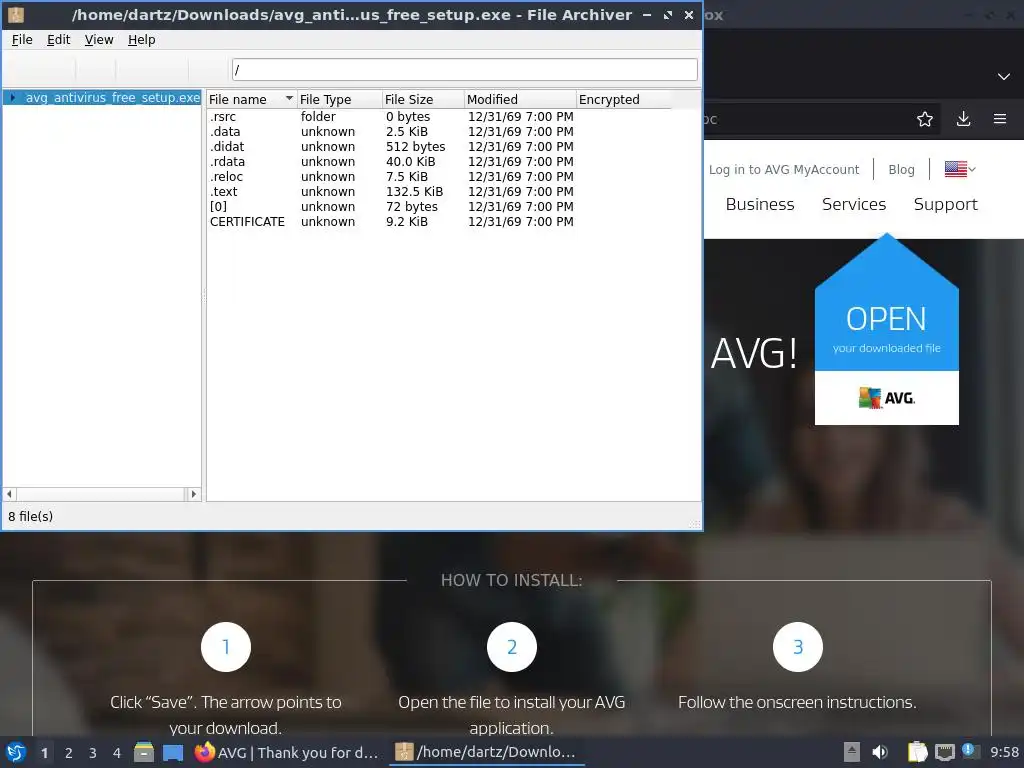The height and width of the screenshot is (768, 1024).
Task: Click the archive path input field
Action: (x=464, y=69)
